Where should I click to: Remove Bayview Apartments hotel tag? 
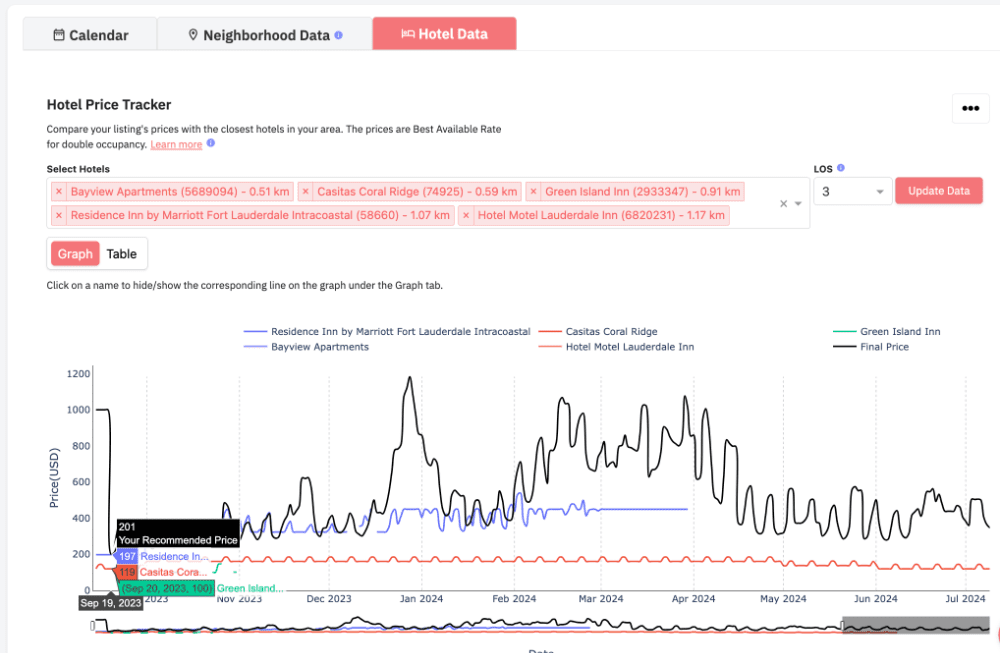click(59, 191)
